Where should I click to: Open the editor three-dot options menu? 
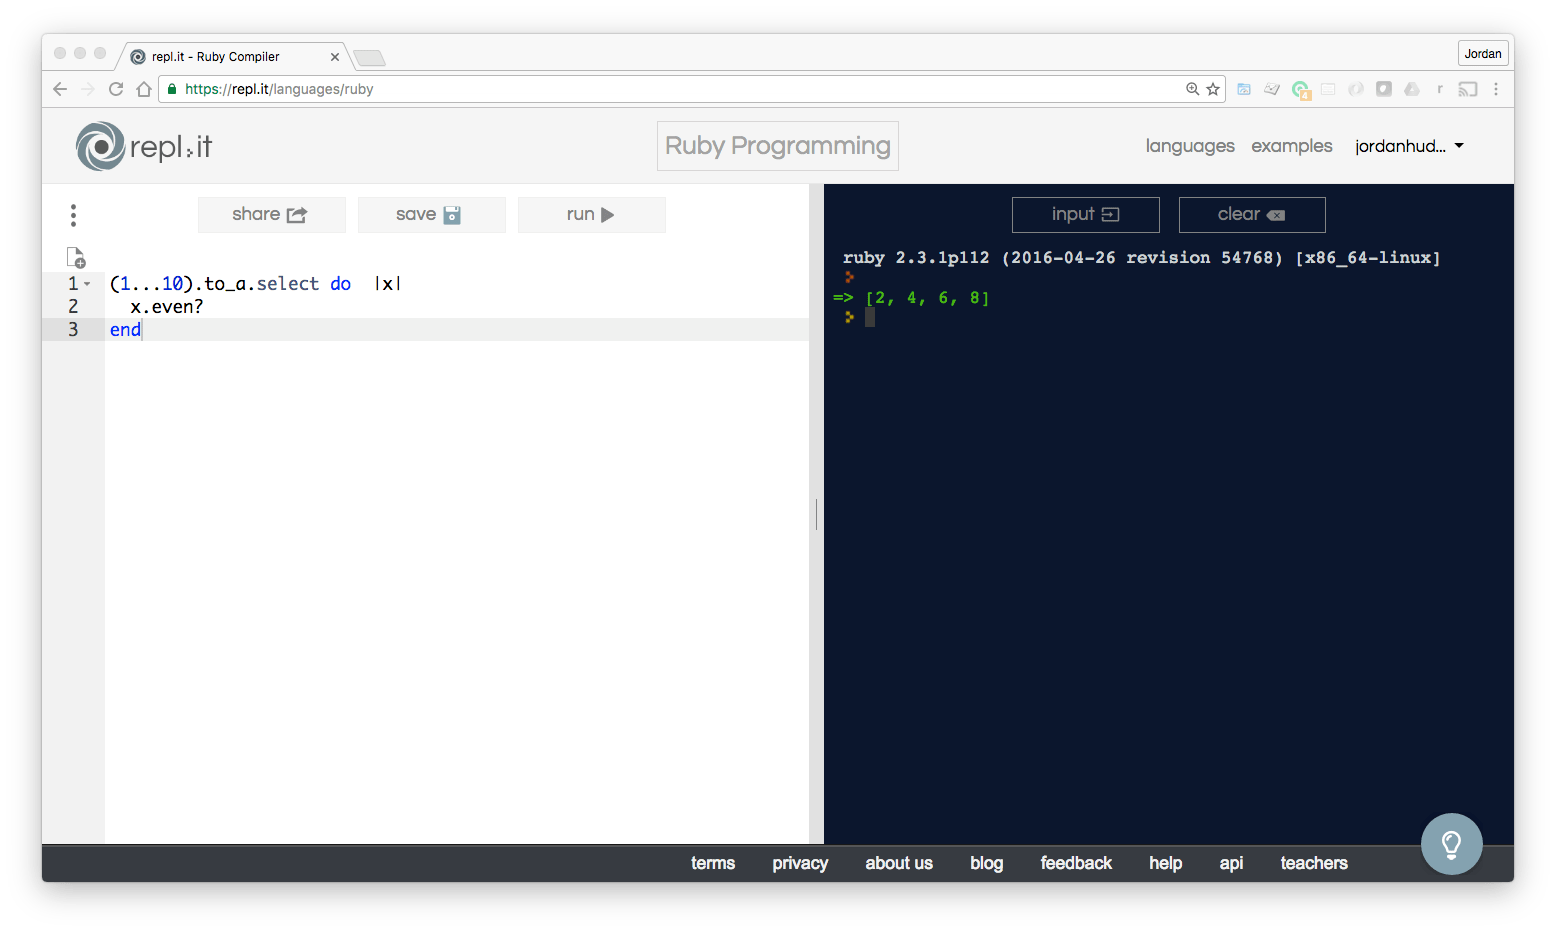[x=73, y=215]
